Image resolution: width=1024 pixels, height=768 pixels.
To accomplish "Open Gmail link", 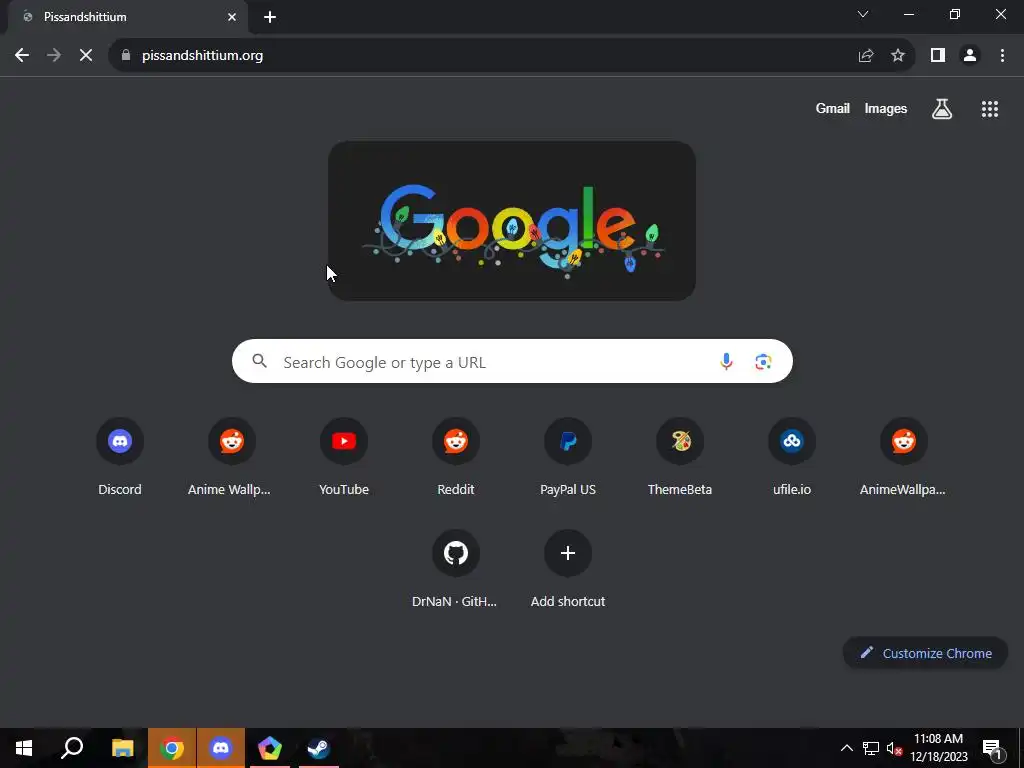I will pos(833,108).
